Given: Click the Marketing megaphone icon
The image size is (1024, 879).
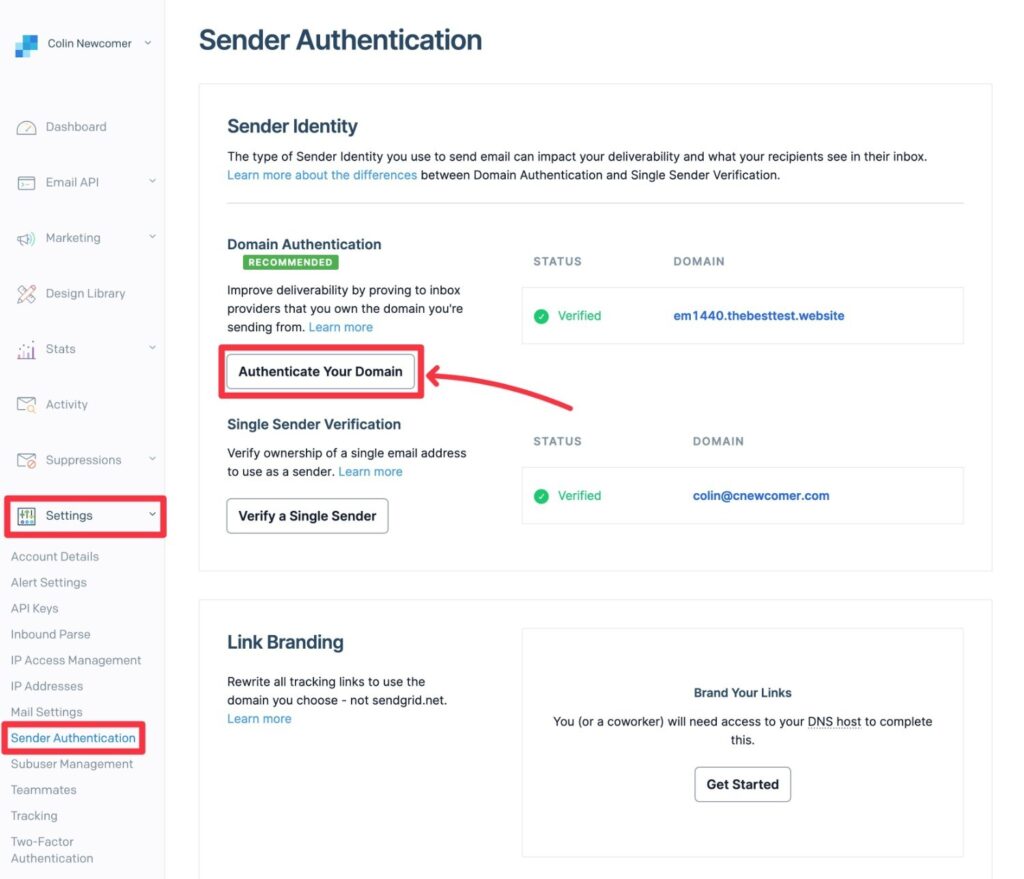Looking at the screenshot, I should 27,238.
